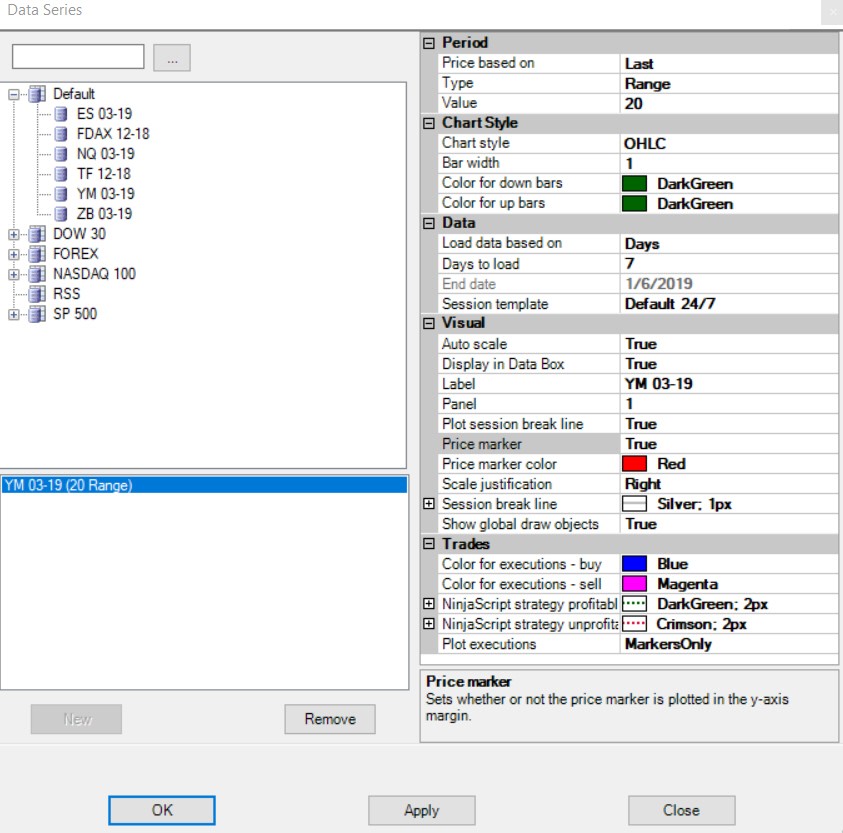
Task: Click the ellipsis browse instrument button
Action: [172, 58]
